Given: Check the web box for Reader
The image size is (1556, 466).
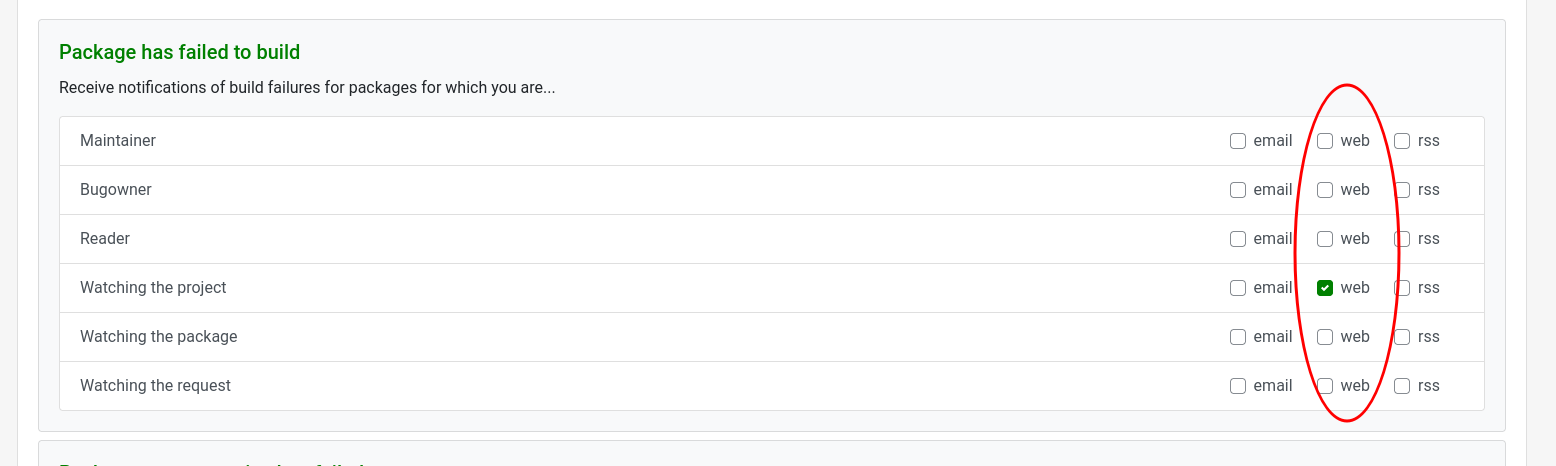Looking at the screenshot, I should click(1325, 239).
